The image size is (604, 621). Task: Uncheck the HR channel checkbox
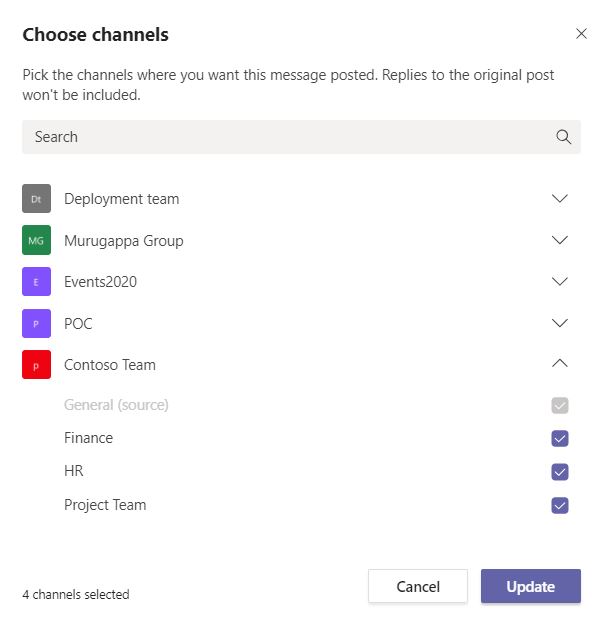[x=560, y=472]
